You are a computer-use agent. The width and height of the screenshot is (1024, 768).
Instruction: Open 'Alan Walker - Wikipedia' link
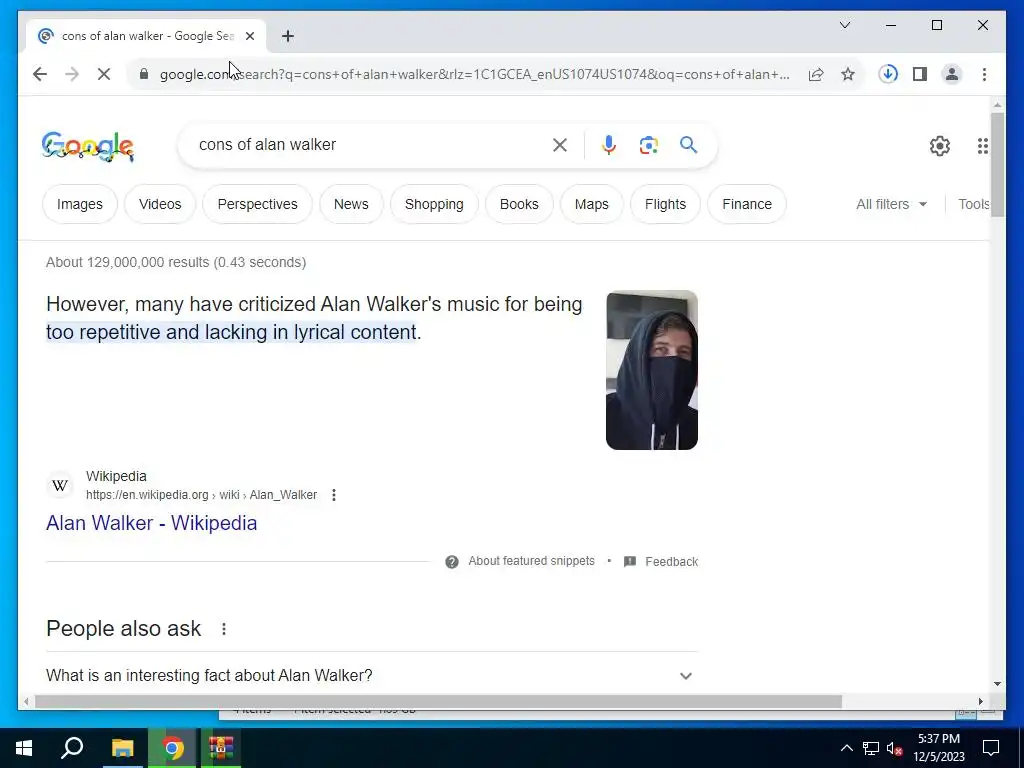pos(152,523)
